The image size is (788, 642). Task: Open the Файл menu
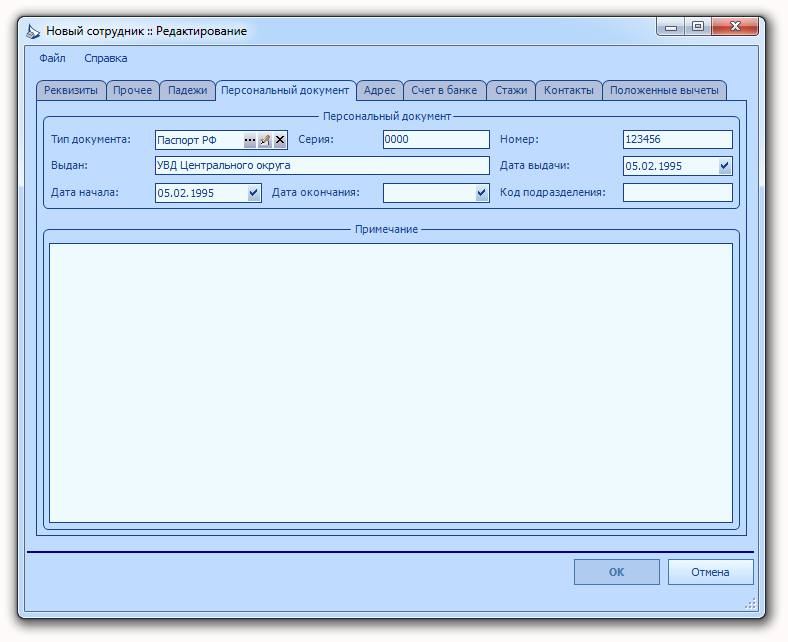pyautogui.click(x=52, y=58)
